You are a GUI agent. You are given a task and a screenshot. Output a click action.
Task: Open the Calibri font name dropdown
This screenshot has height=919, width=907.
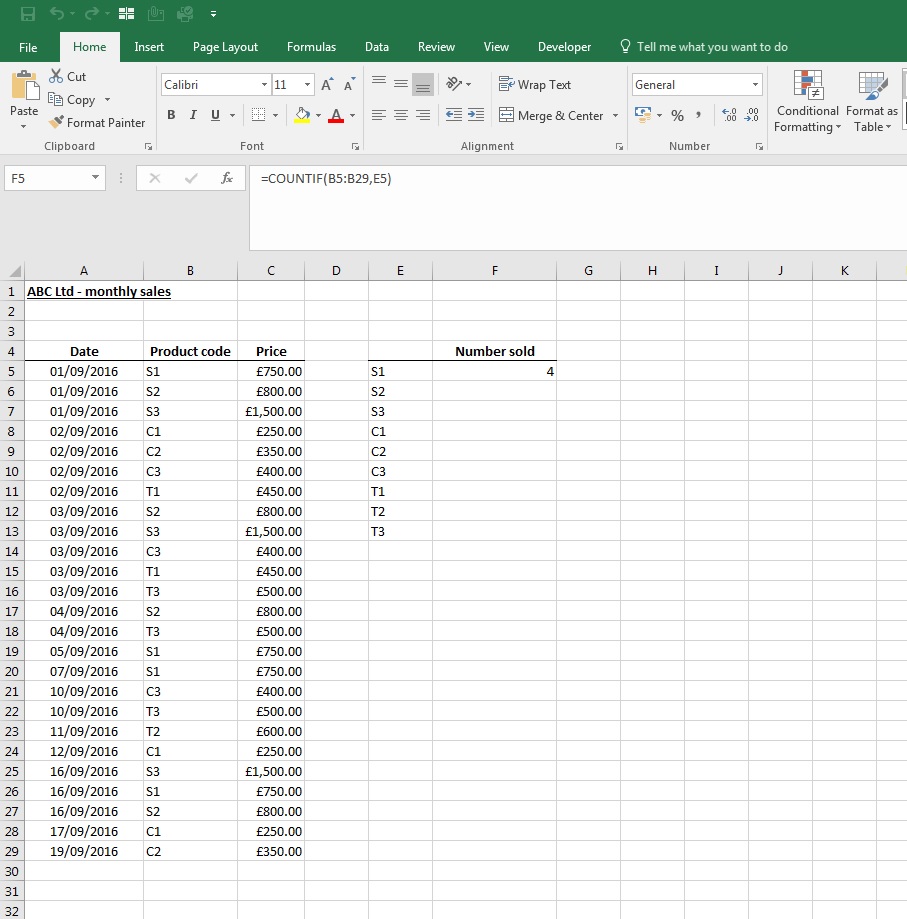tap(265, 85)
